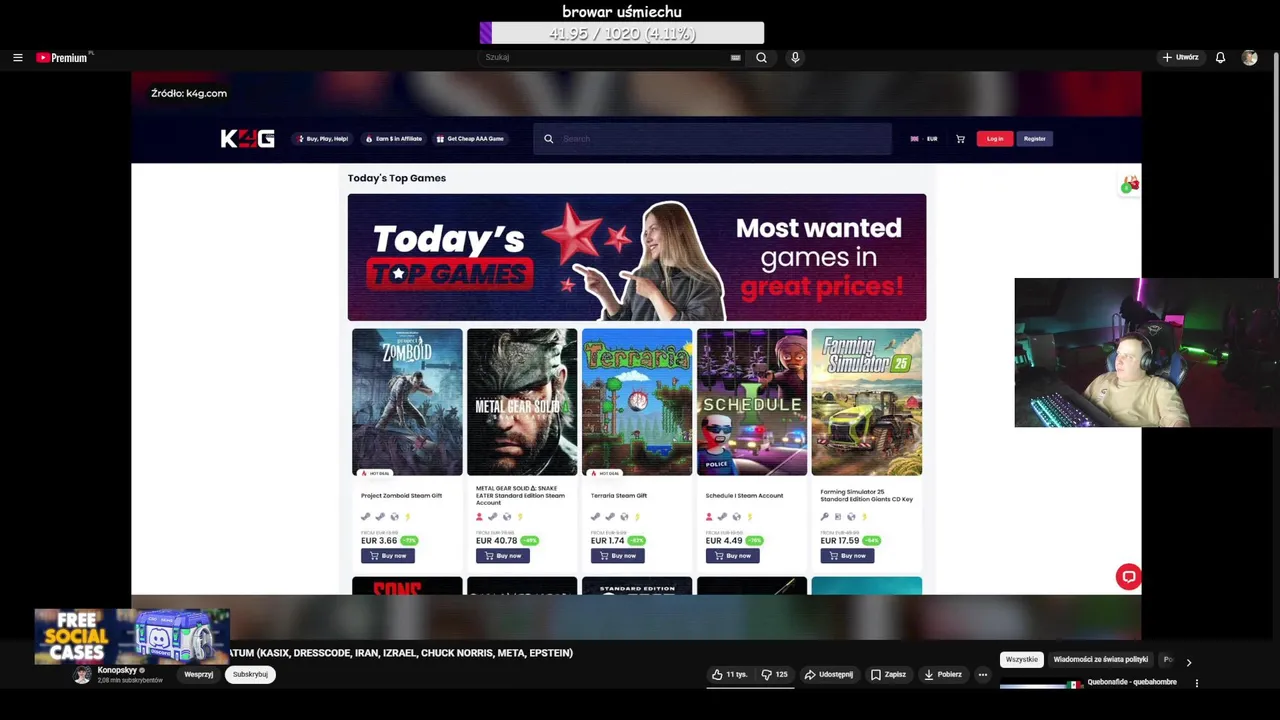Click Buy now for Farming Simulator 25
The width and height of the screenshot is (1280, 720).
(x=847, y=556)
